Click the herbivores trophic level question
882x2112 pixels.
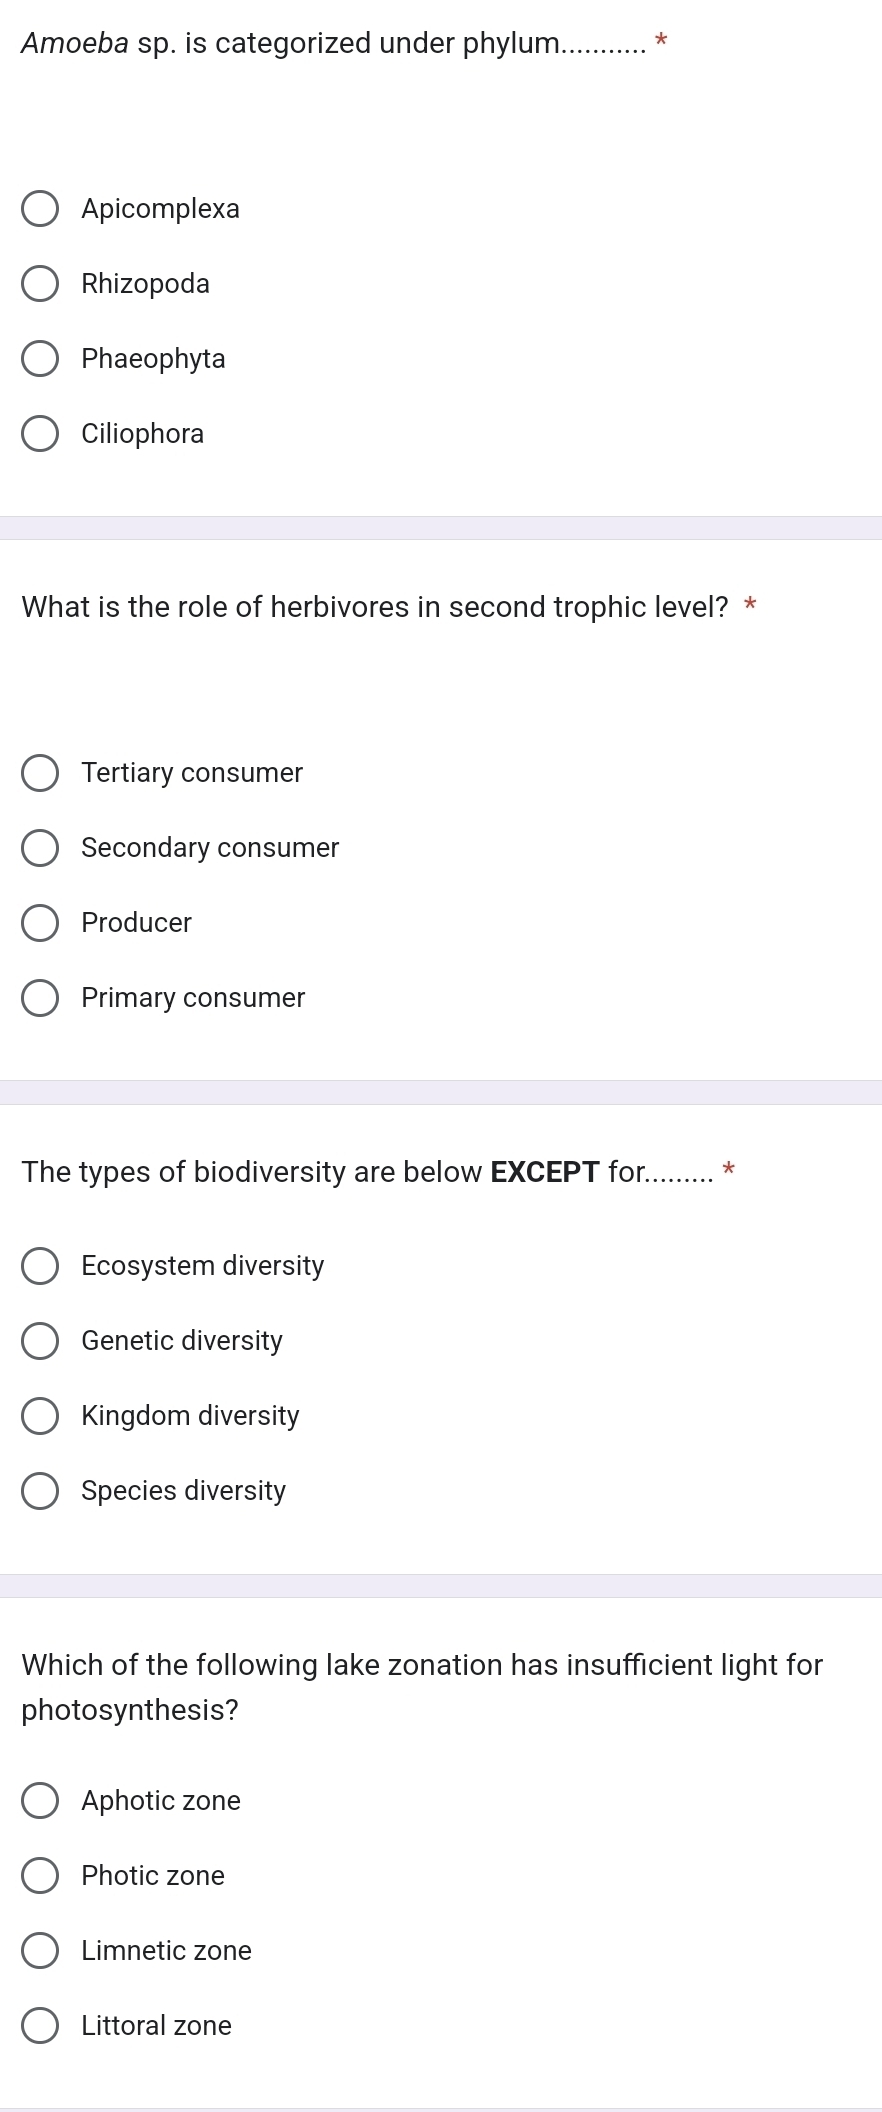click(x=375, y=607)
